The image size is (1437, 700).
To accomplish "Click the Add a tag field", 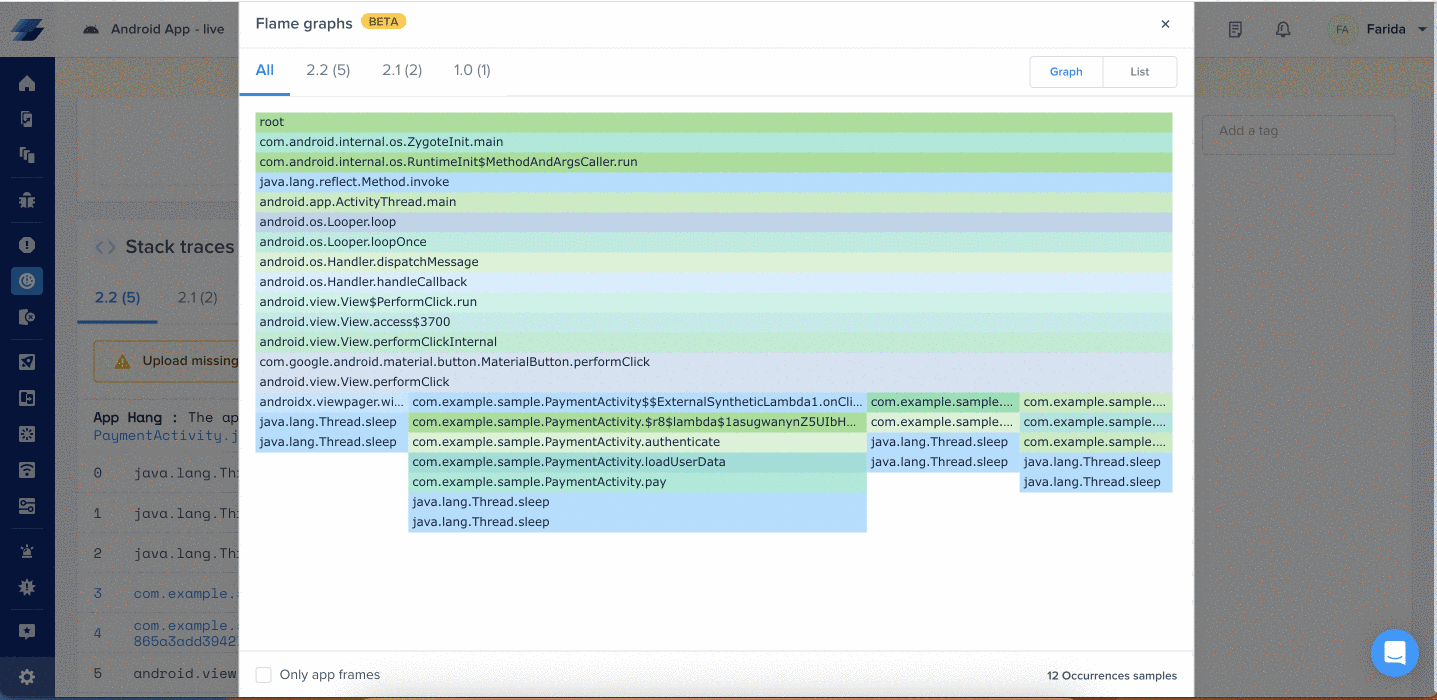I will 1299,131.
